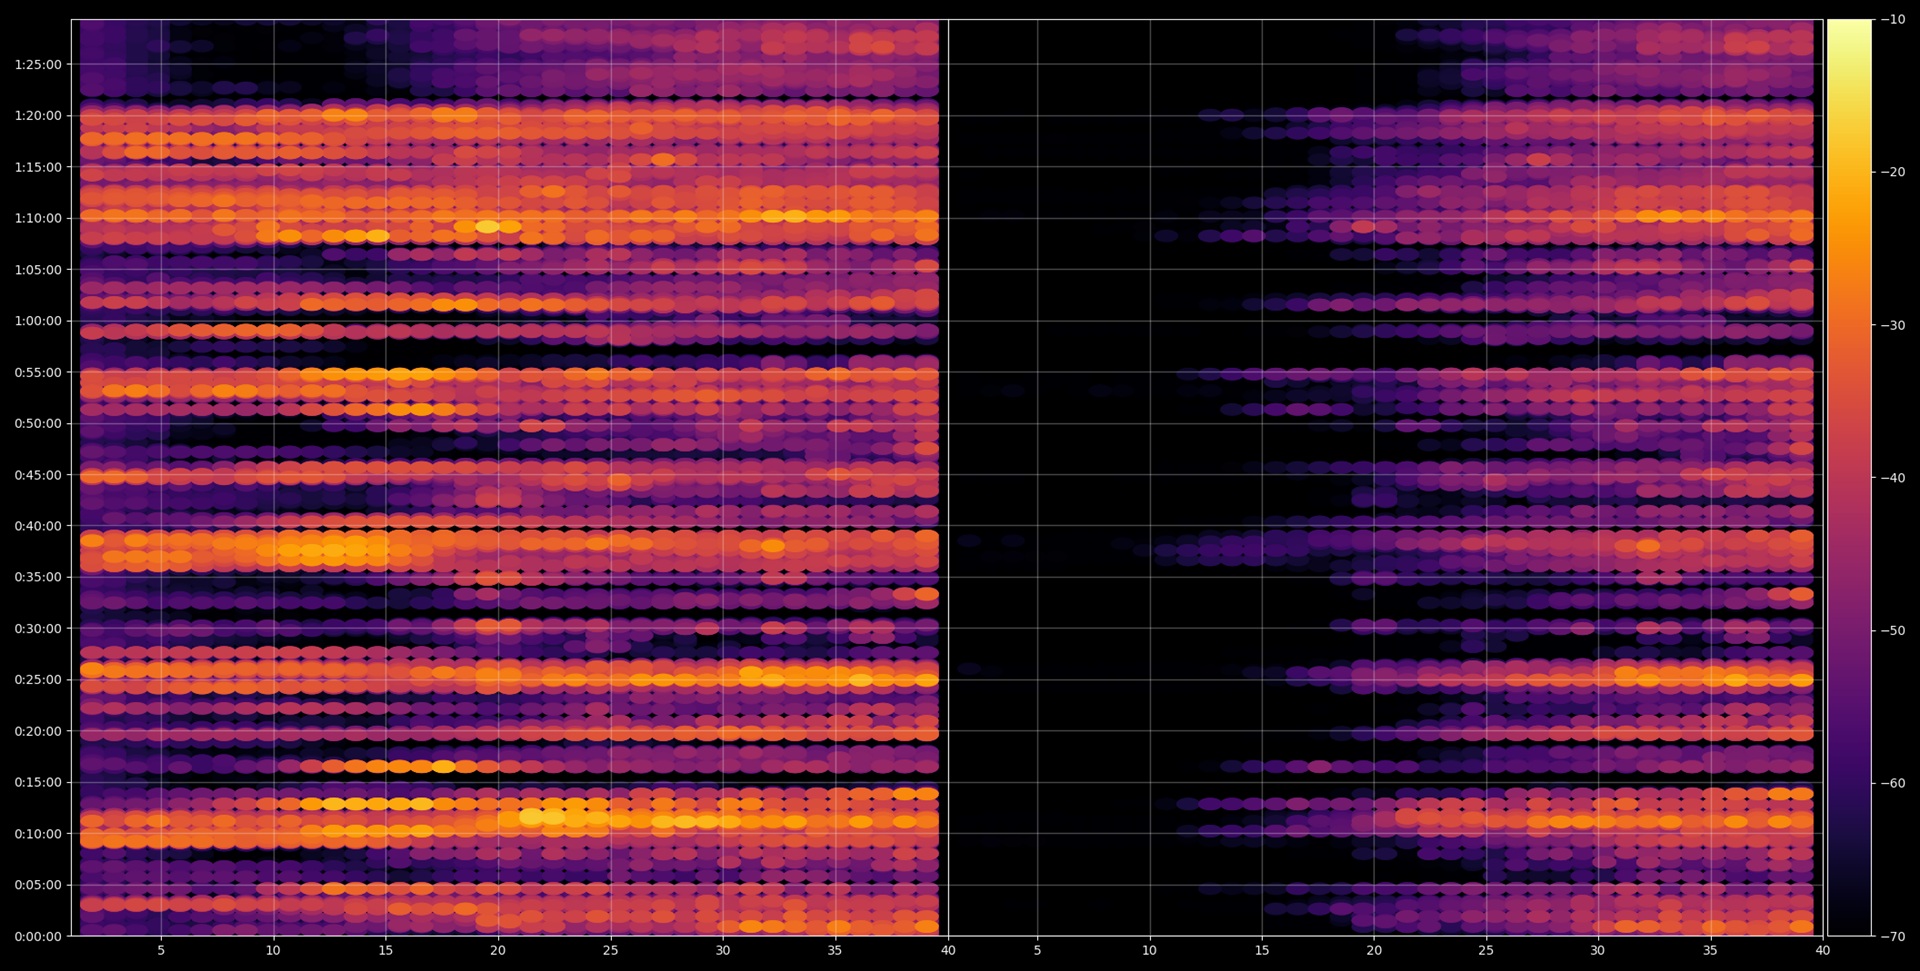Click the inferno colorbar gradient strip

click(x=1849, y=478)
